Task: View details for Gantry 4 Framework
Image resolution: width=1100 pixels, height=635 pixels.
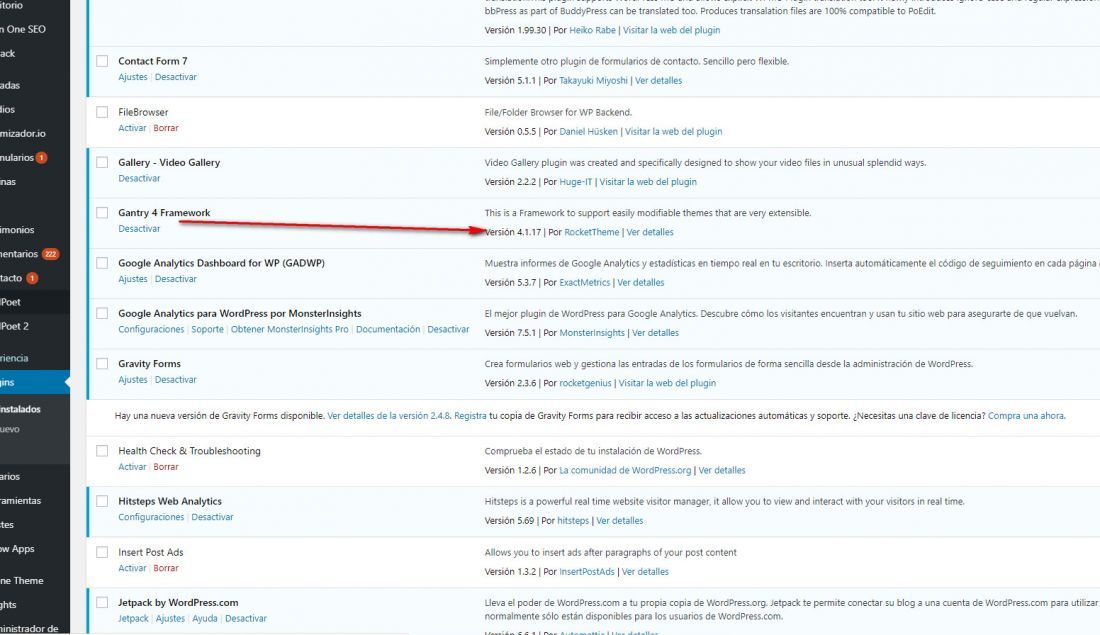Action: (x=650, y=232)
